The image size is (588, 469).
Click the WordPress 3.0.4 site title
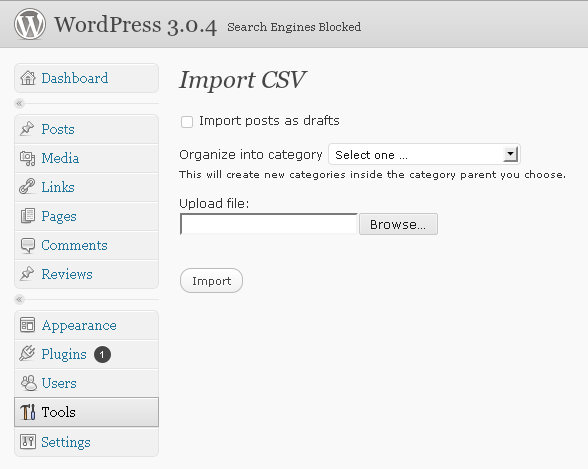point(136,25)
